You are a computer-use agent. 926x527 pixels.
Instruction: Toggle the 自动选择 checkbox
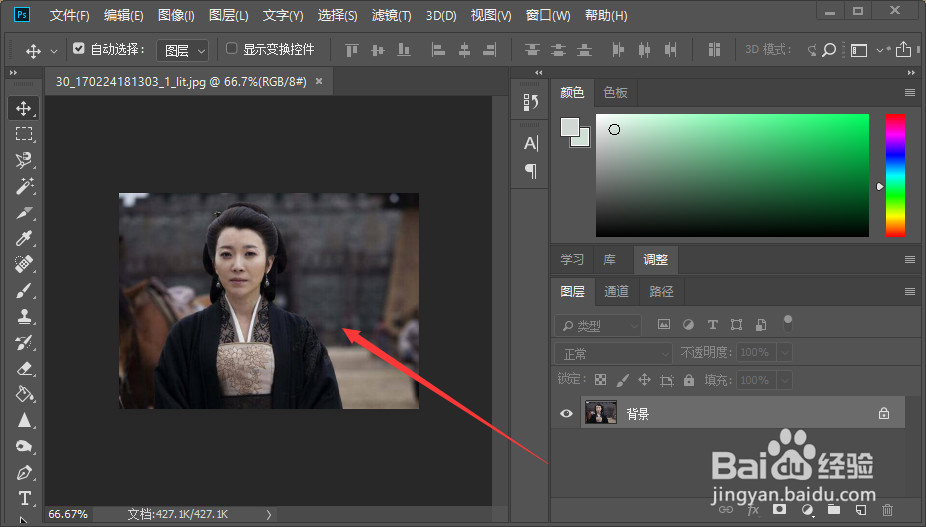click(x=79, y=48)
